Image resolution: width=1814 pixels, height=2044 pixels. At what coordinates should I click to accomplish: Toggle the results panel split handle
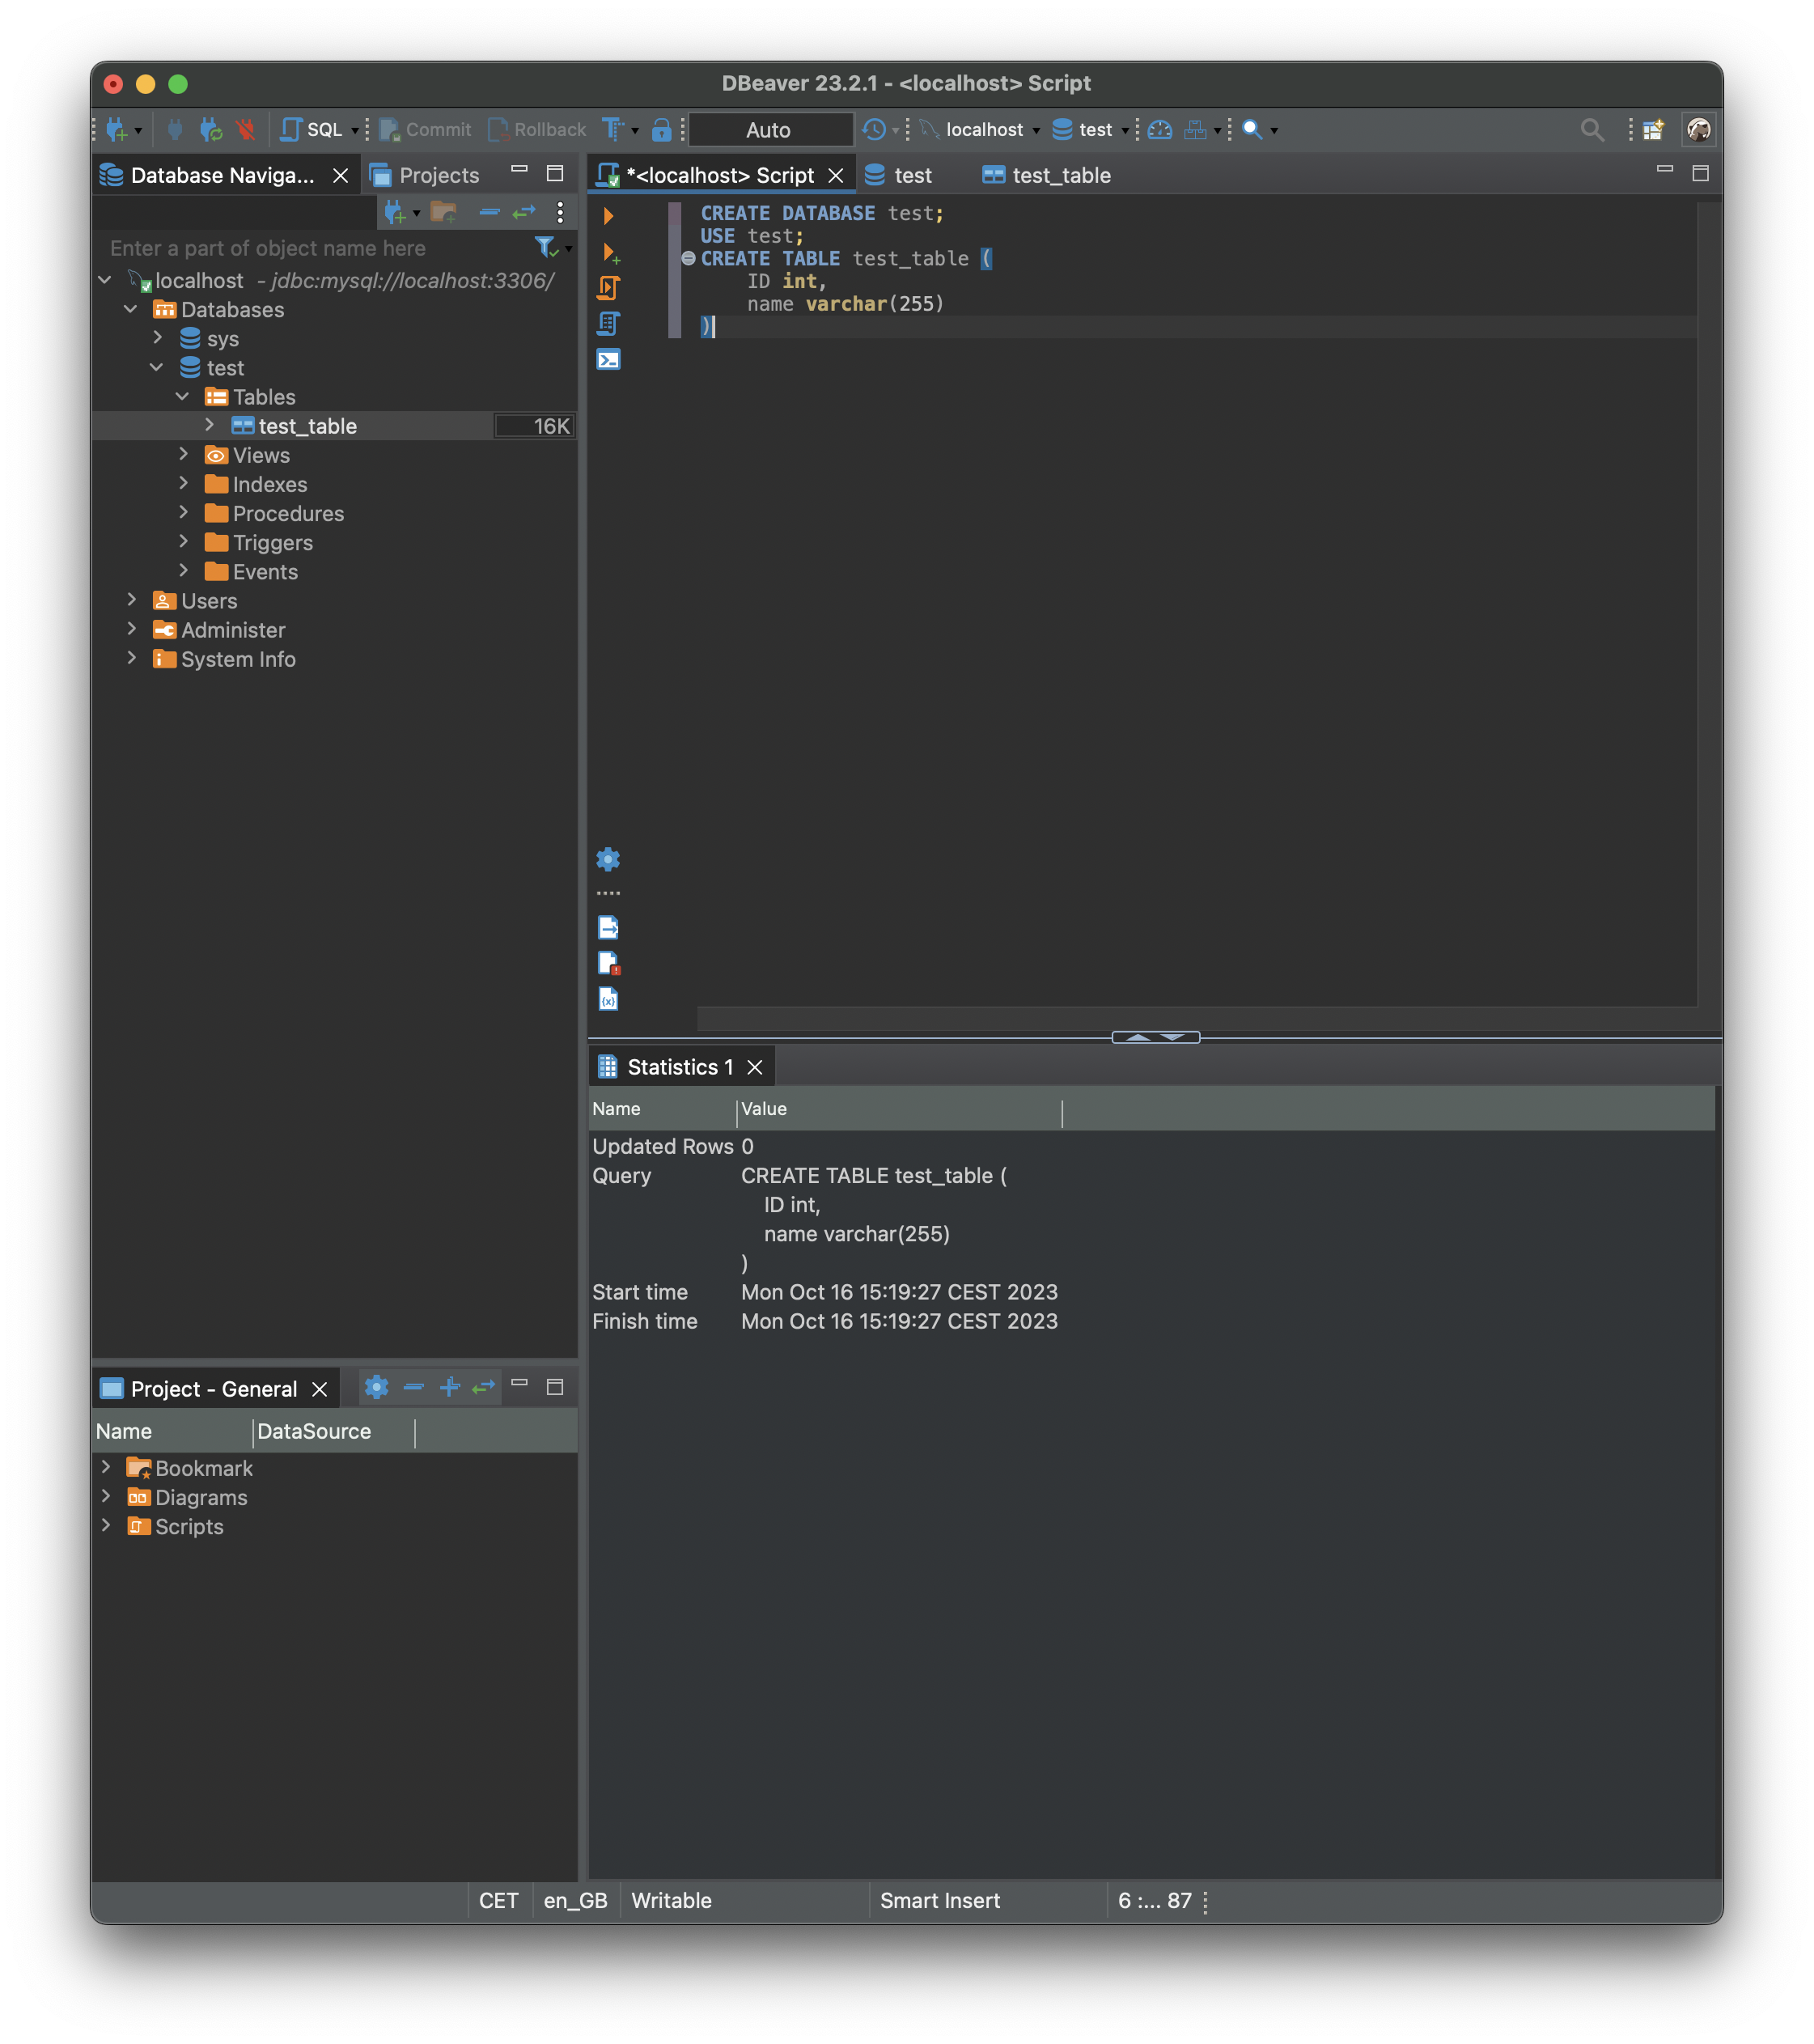point(1155,1037)
